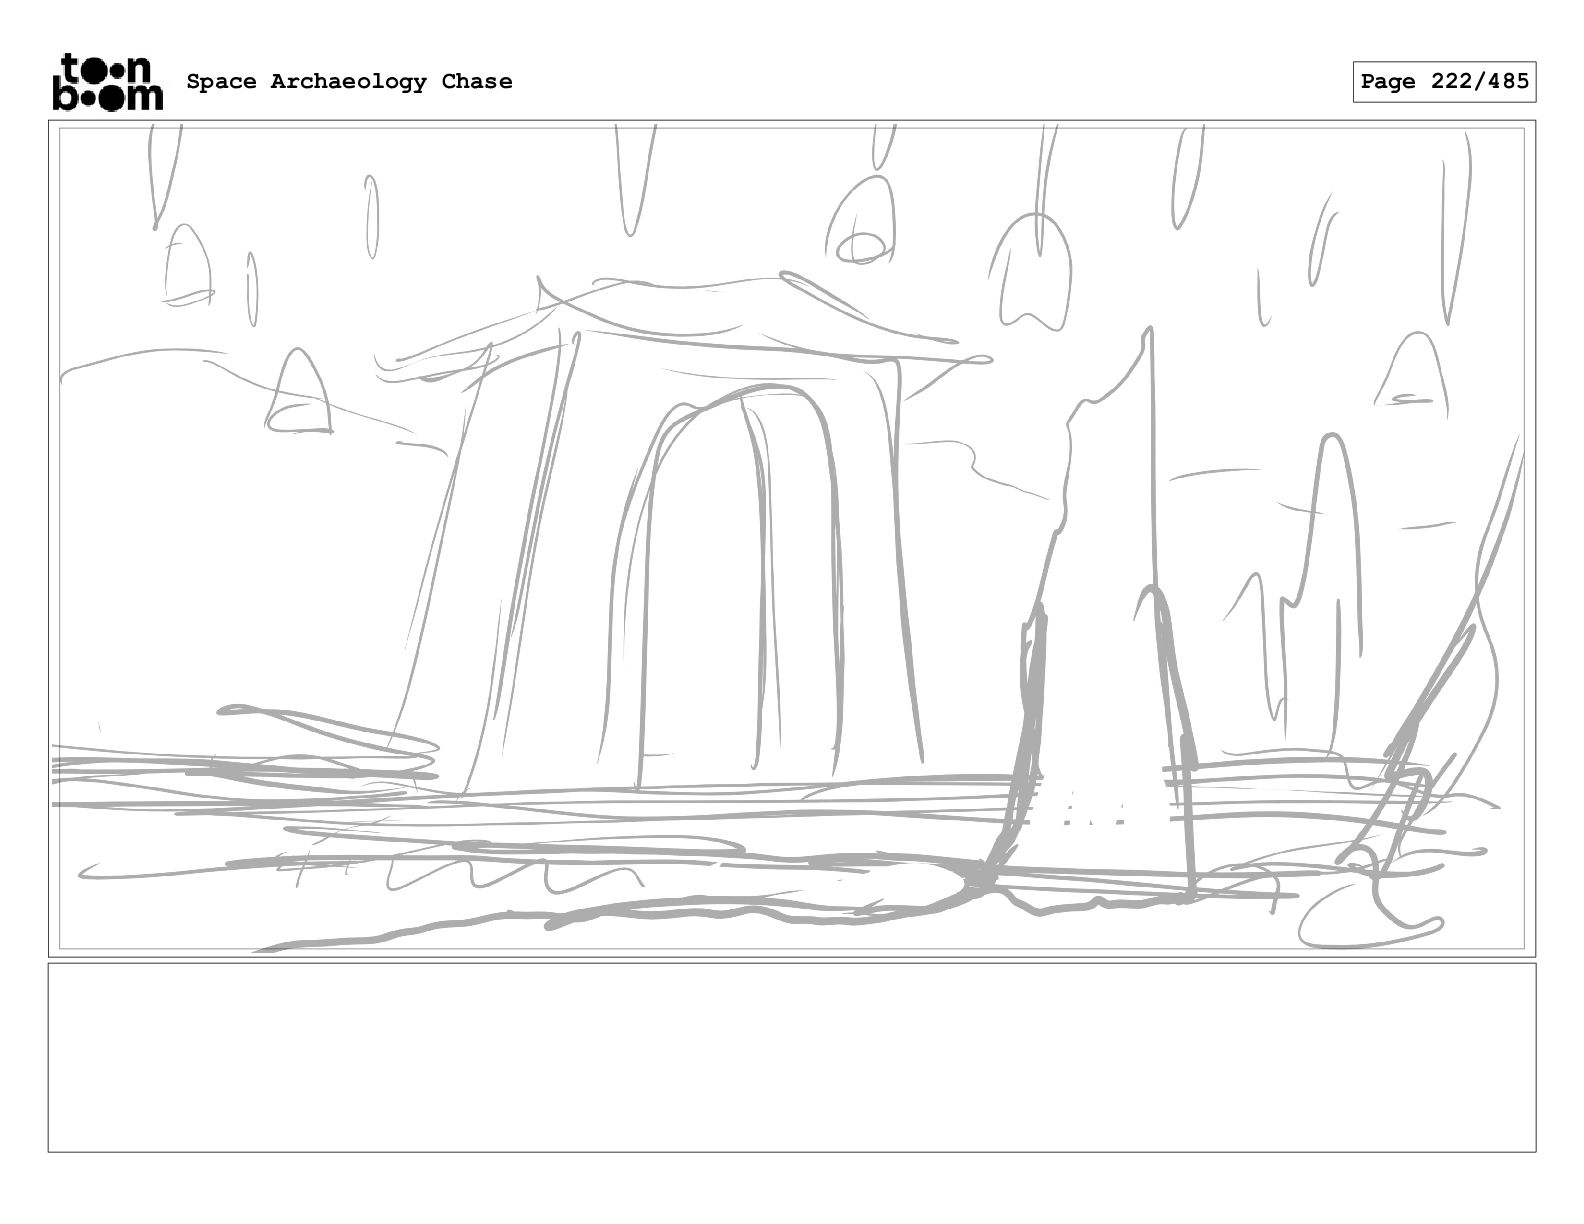Click the Toon Boom logo
This screenshot has height=1224, width=1584.
click(x=107, y=81)
